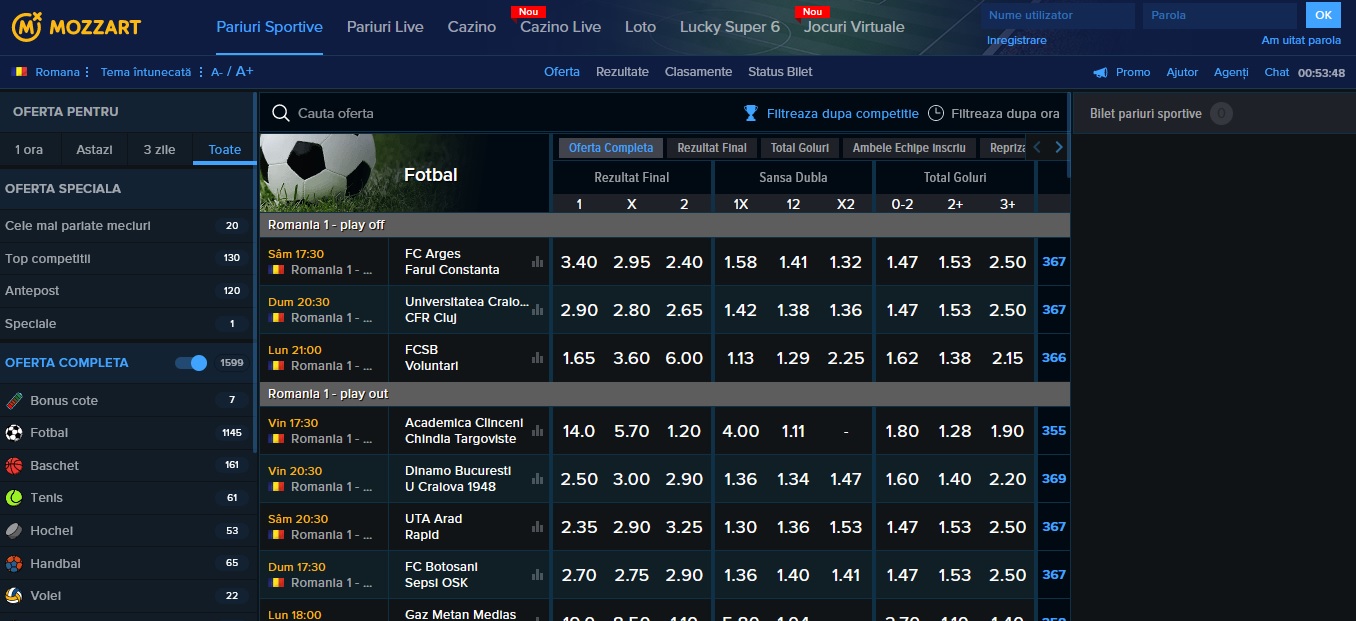Open Cazino Live section
The image size is (1356, 621).
[560, 27]
